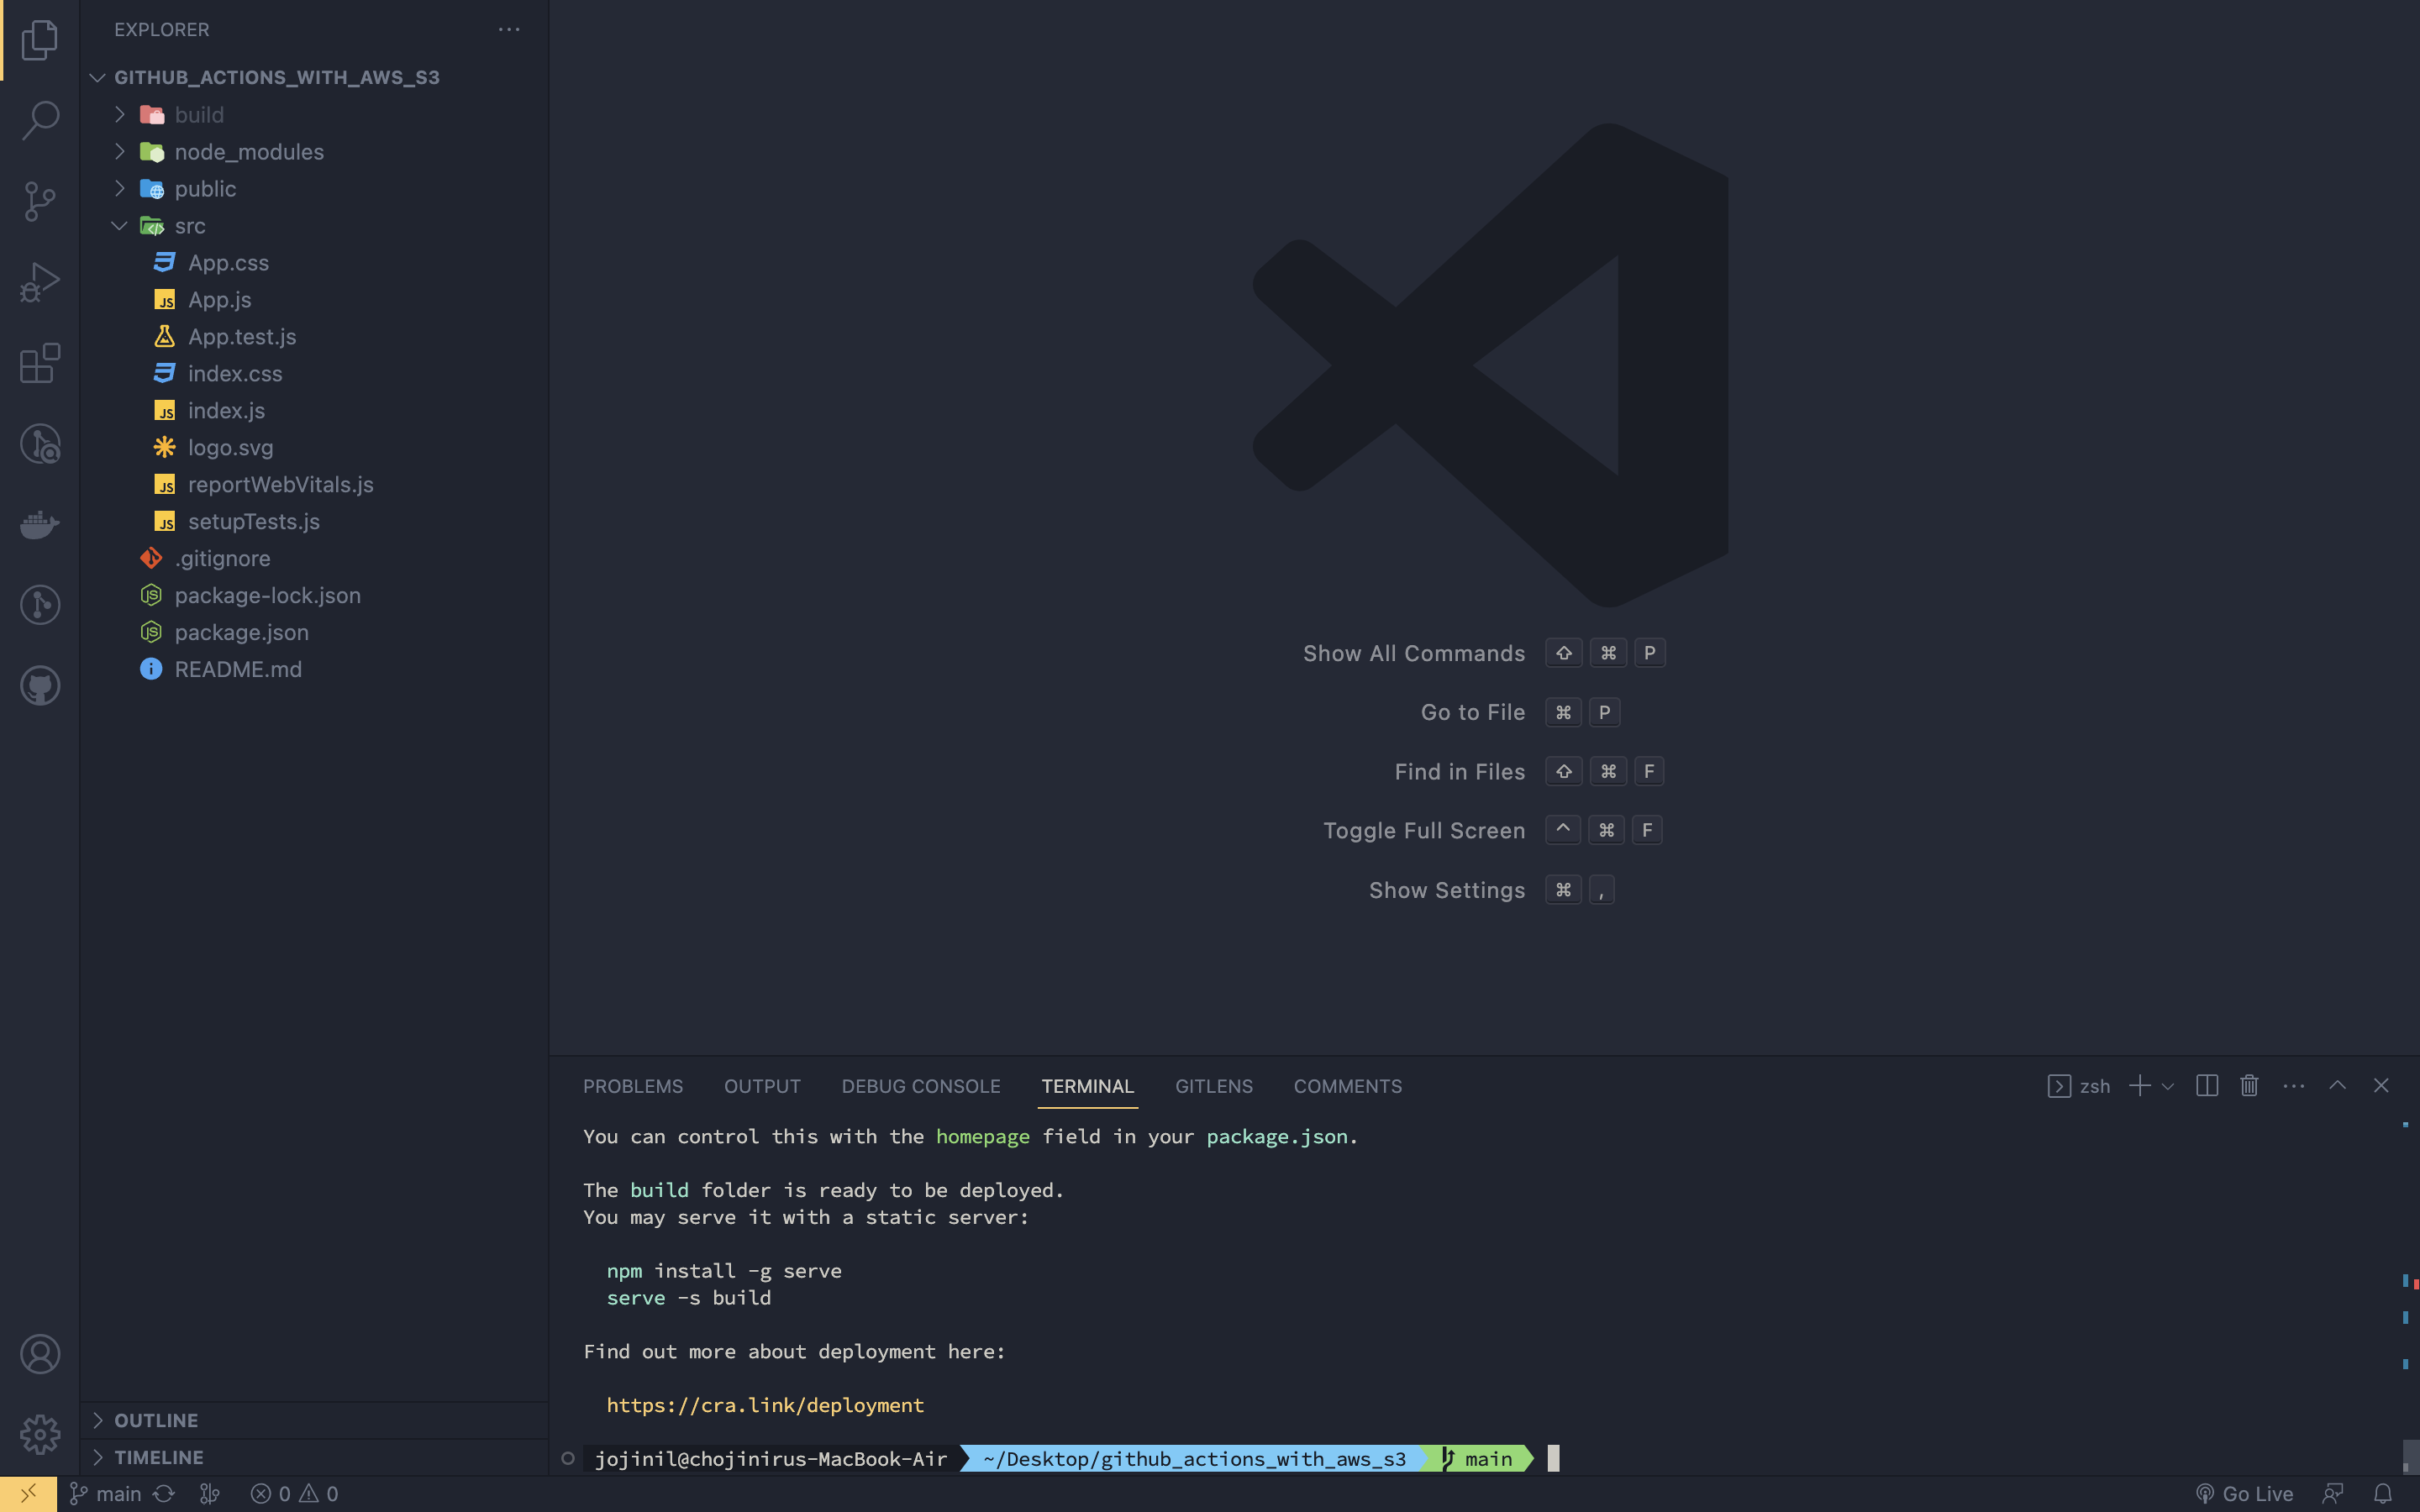Switch to the GITLENS tab
Viewport: 2420px width, 1512px height.
pos(1214,1086)
